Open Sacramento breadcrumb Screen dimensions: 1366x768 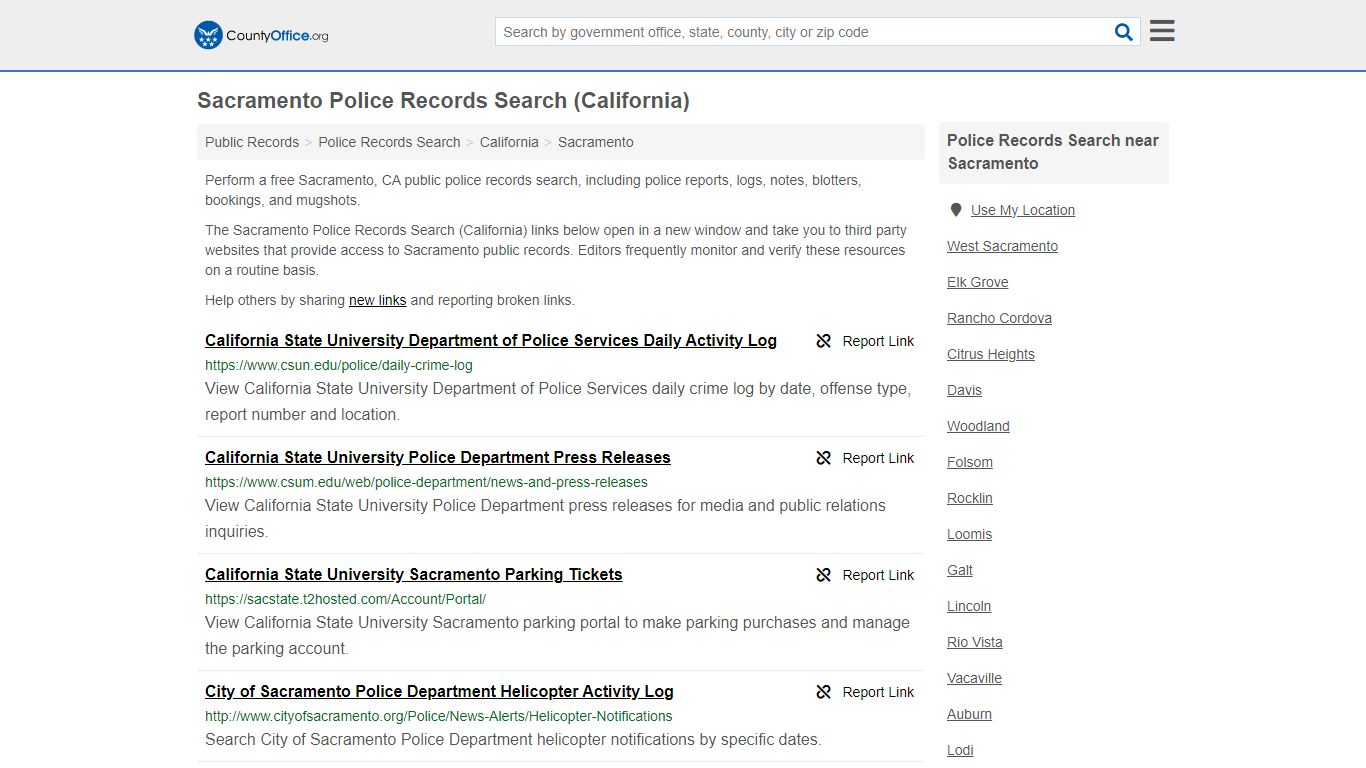tap(596, 142)
